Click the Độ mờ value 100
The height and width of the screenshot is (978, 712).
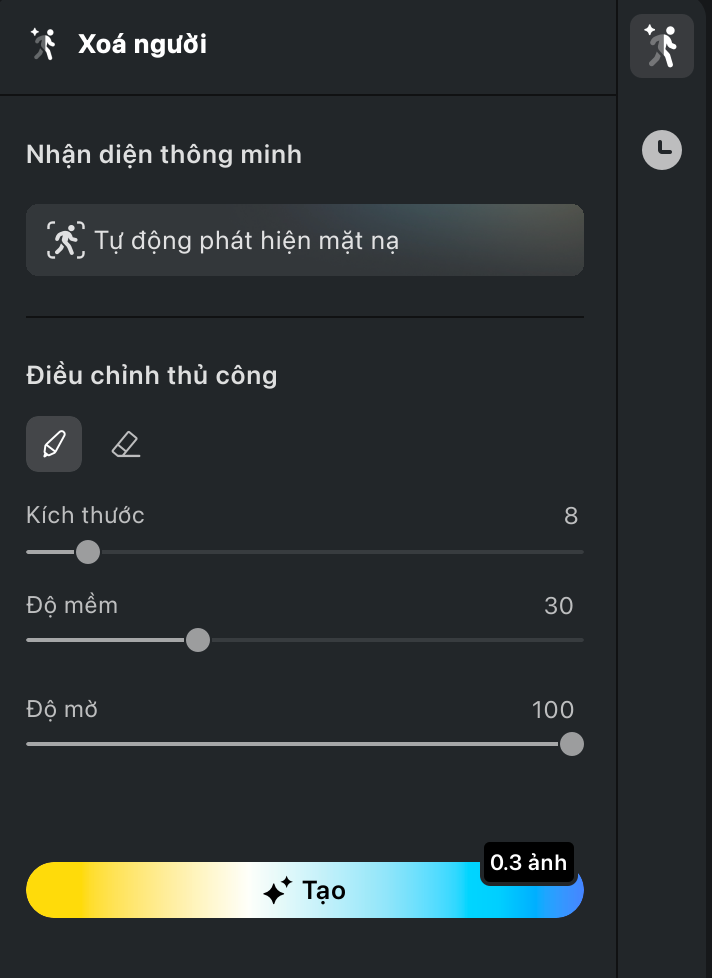553,710
